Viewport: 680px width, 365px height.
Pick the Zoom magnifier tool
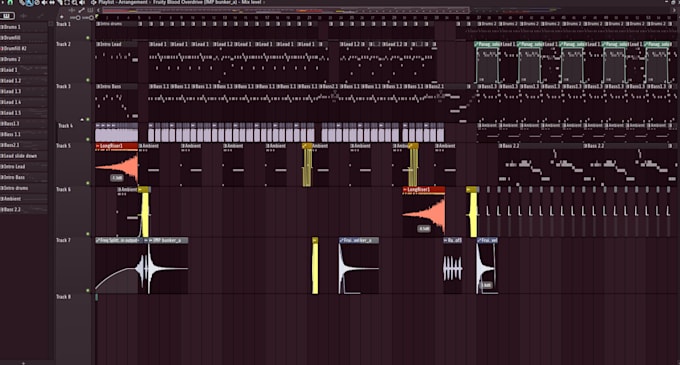click(x=74, y=2)
